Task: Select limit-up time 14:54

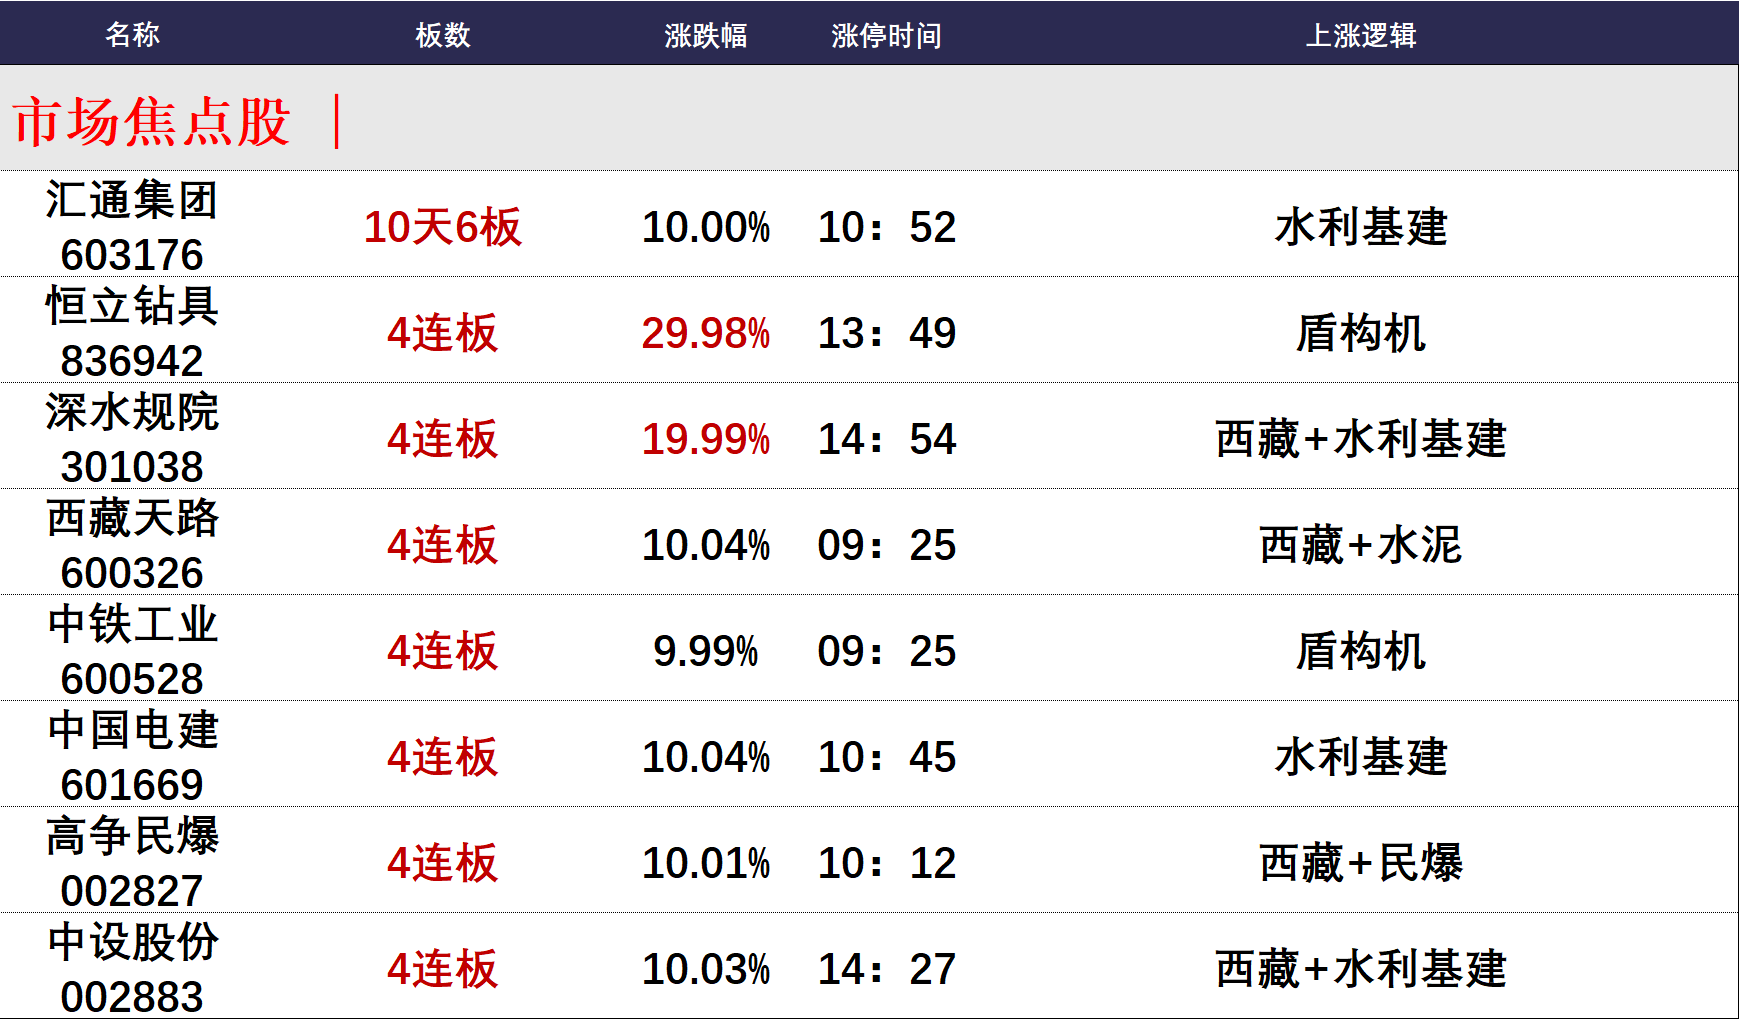Action: (x=887, y=439)
